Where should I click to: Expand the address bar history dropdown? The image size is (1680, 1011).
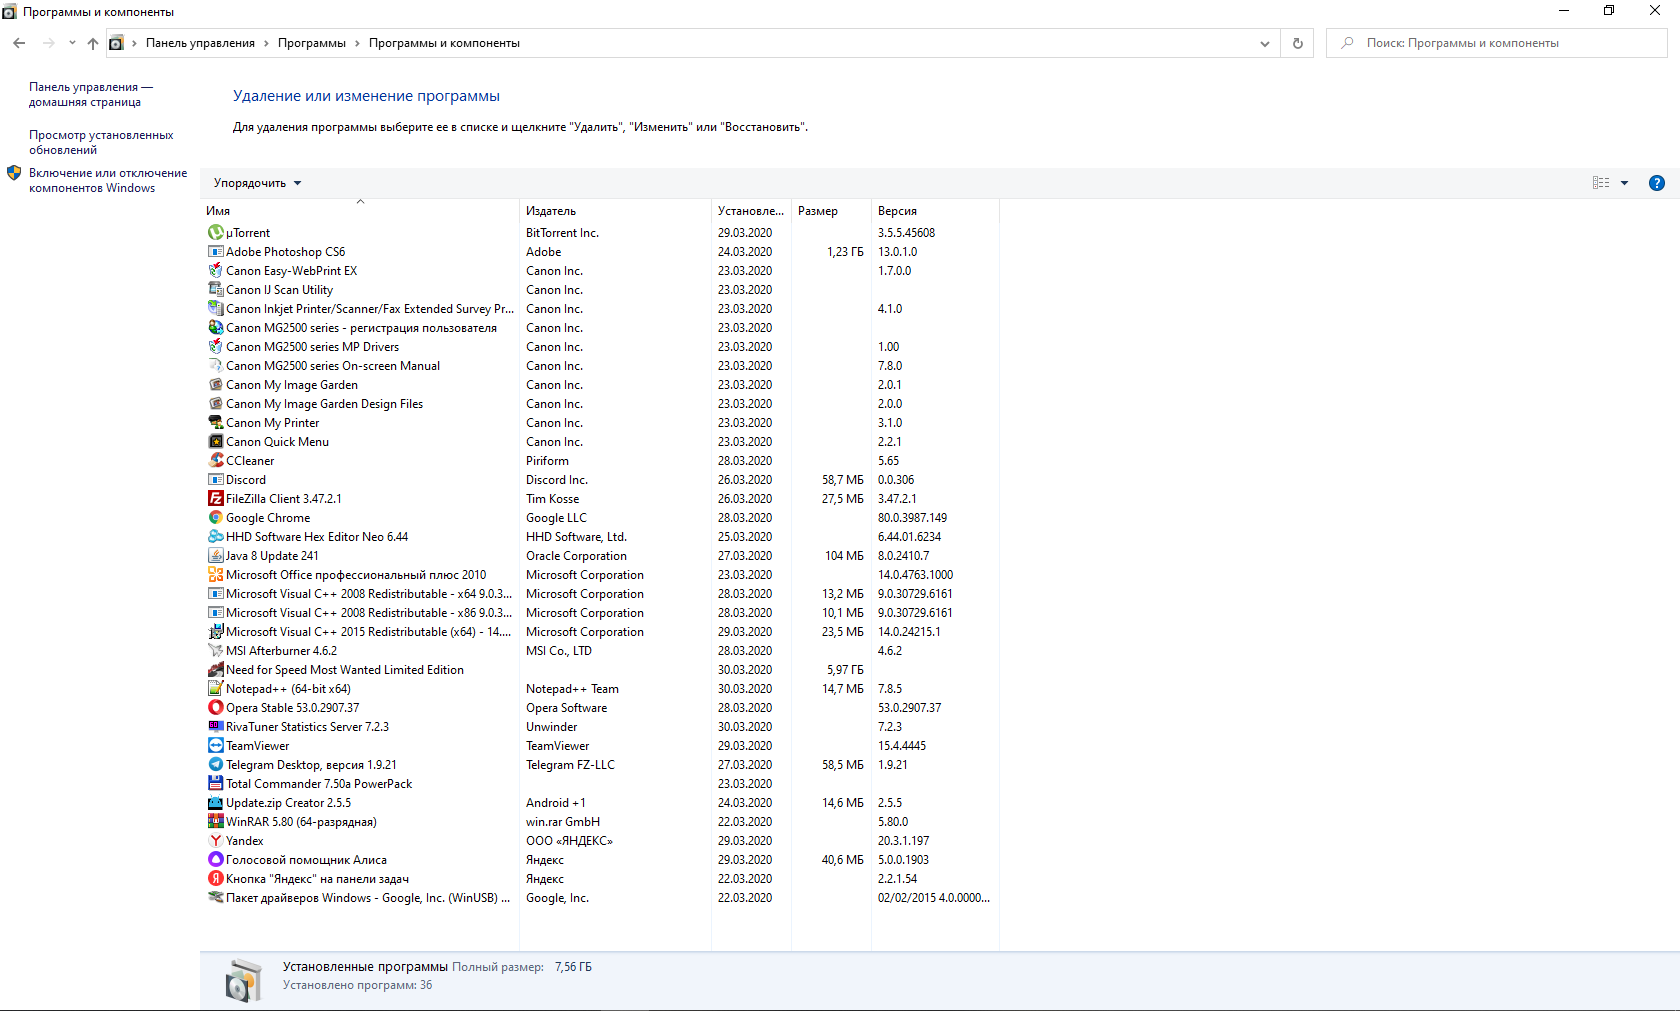(x=1265, y=43)
